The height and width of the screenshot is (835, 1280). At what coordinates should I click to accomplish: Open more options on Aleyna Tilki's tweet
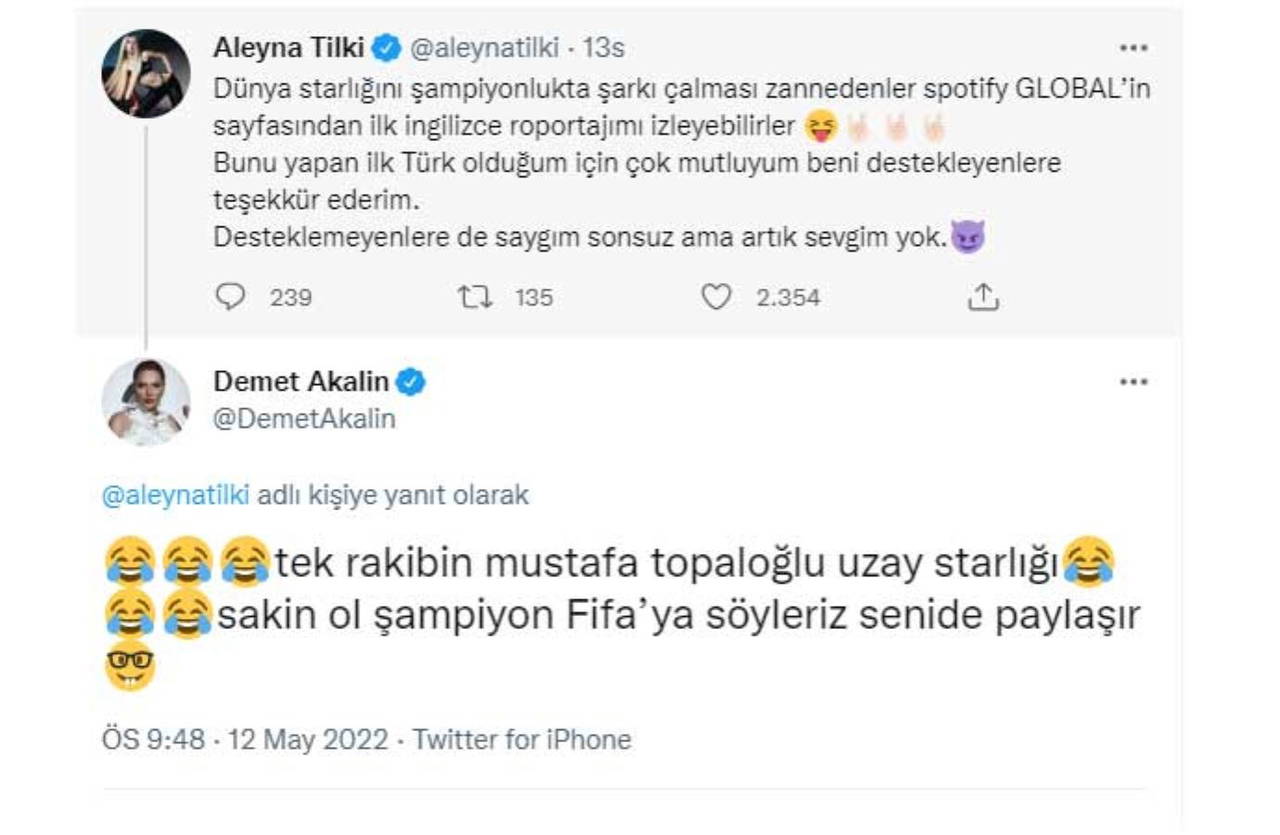pyautogui.click(x=1133, y=48)
